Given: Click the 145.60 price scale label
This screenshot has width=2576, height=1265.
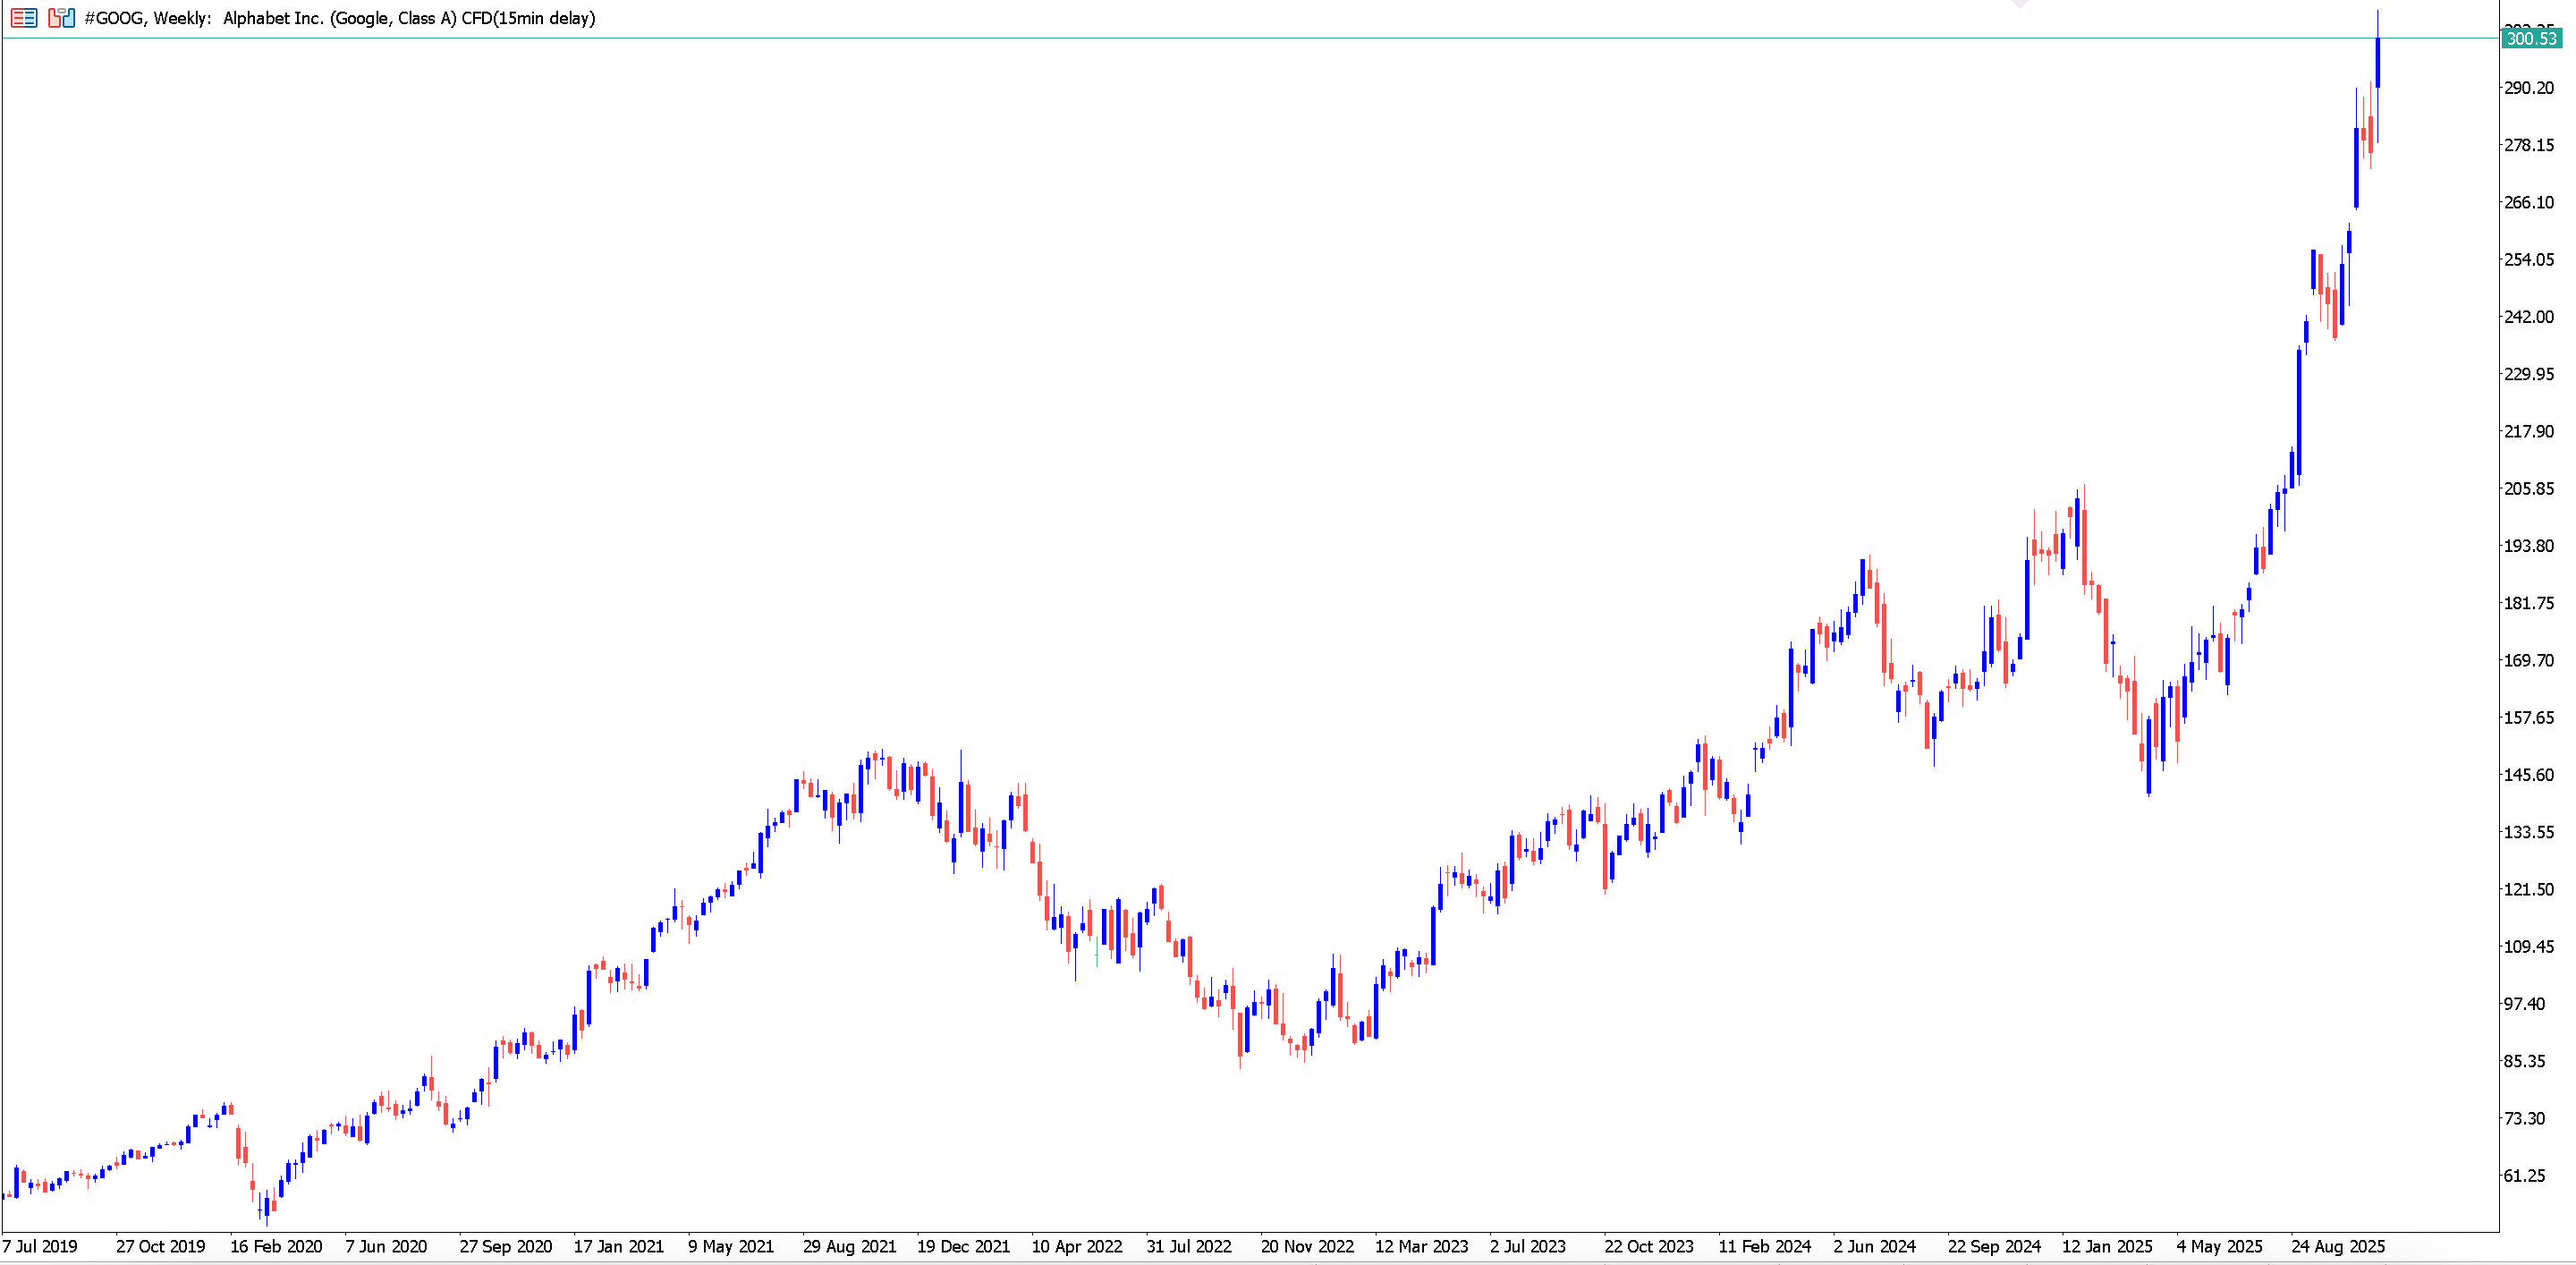Looking at the screenshot, I should (x=2528, y=775).
